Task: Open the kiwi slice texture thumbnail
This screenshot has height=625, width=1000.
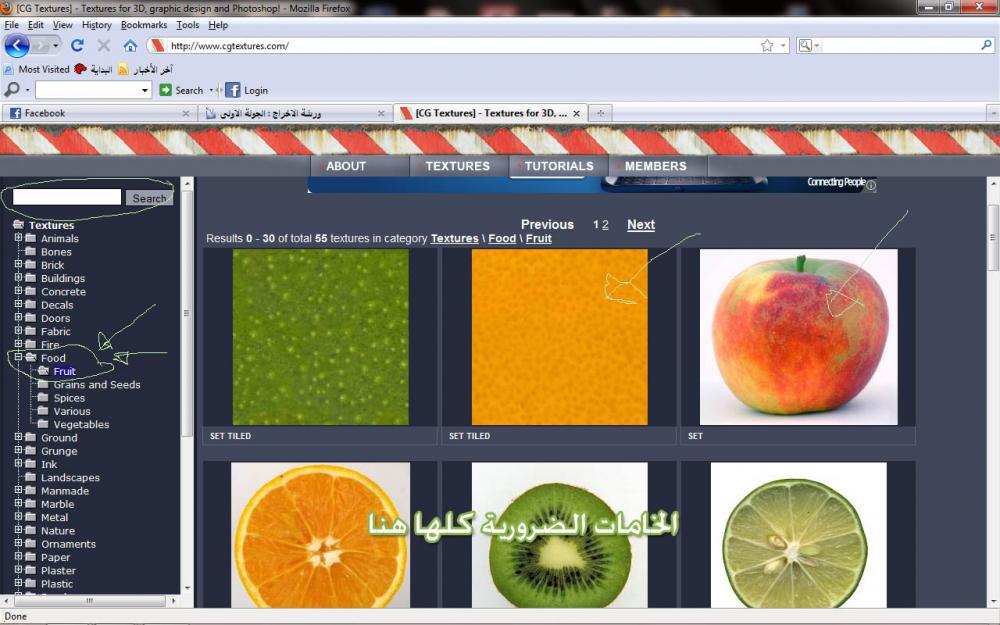Action: point(559,535)
